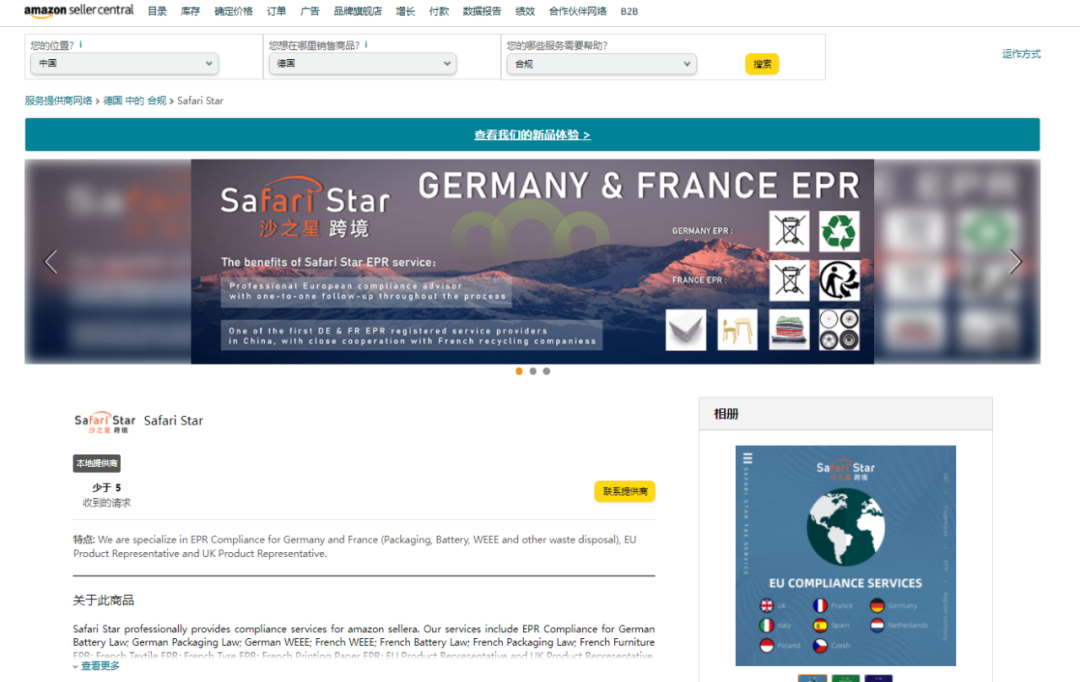Click the 联系提供商 button
The height and width of the screenshot is (682, 1080).
625,491
